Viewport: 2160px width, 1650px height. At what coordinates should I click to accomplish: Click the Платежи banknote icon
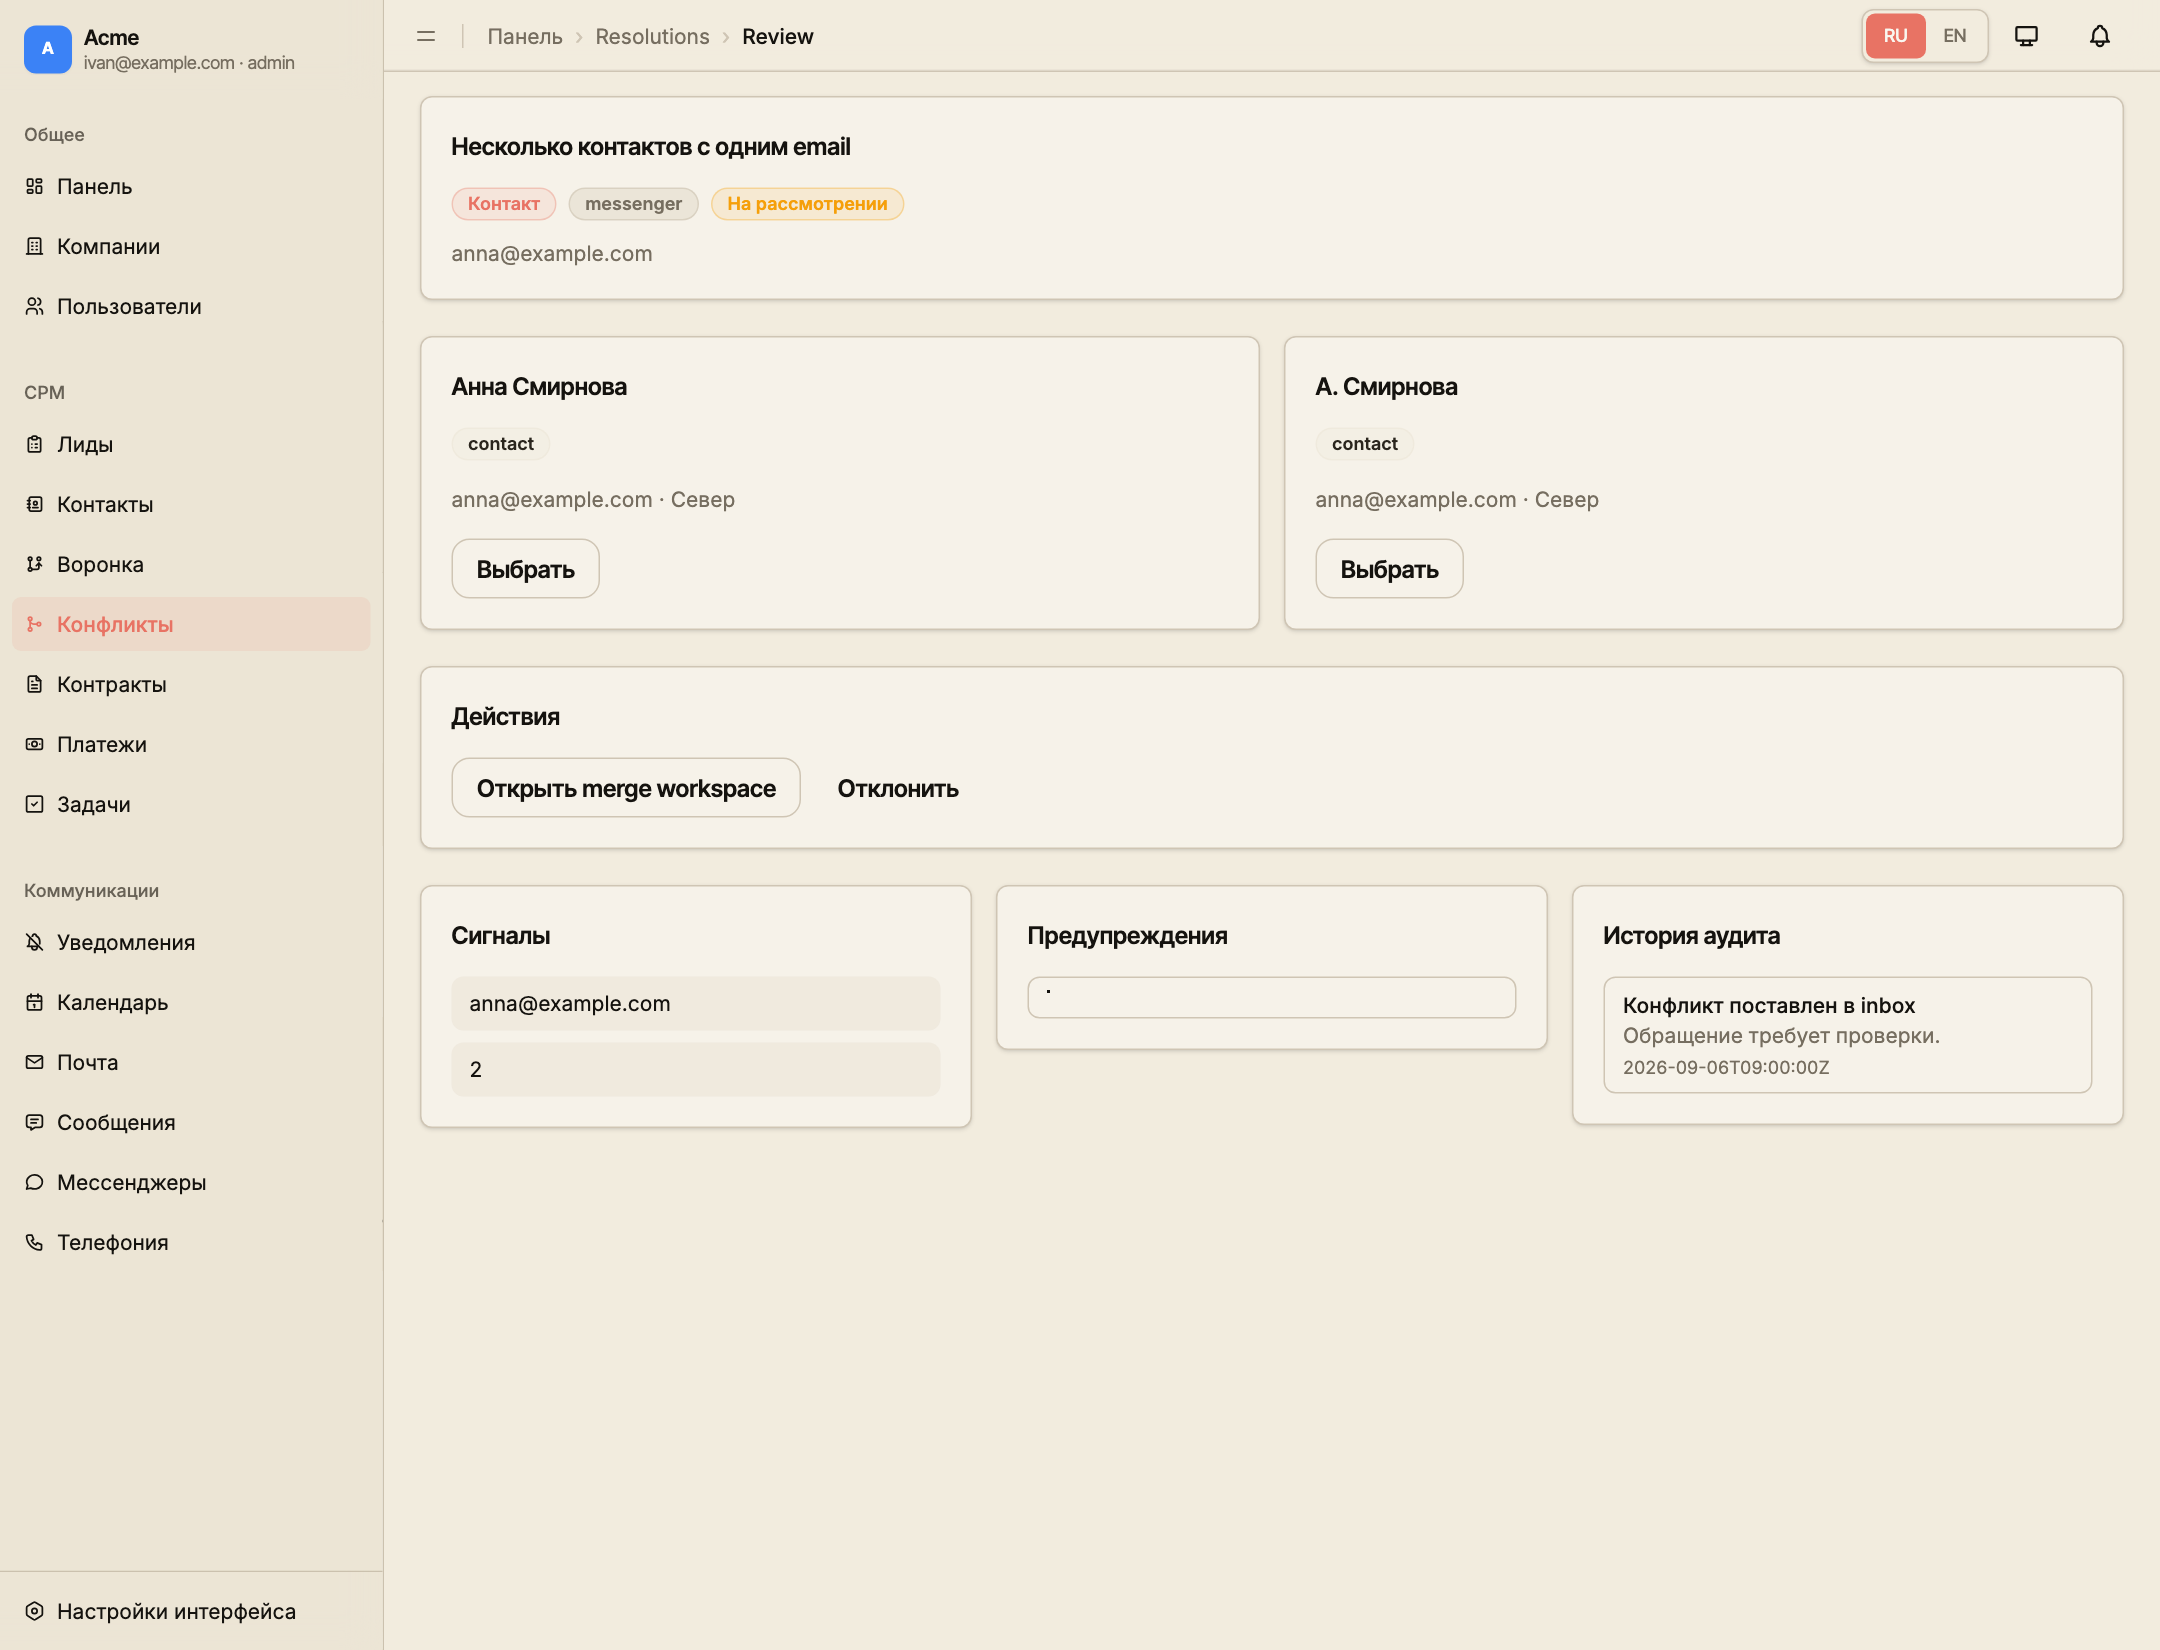coord(35,744)
